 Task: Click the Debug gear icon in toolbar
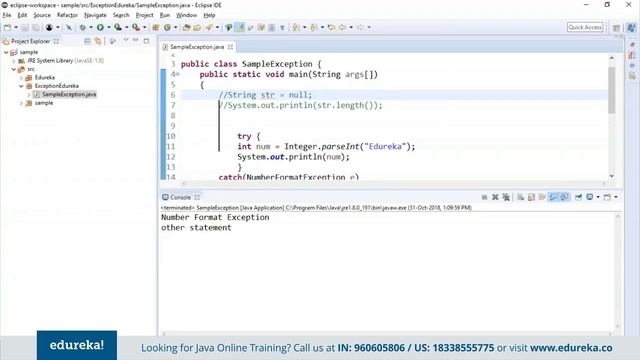pyautogui.click(x=83, y=27)
